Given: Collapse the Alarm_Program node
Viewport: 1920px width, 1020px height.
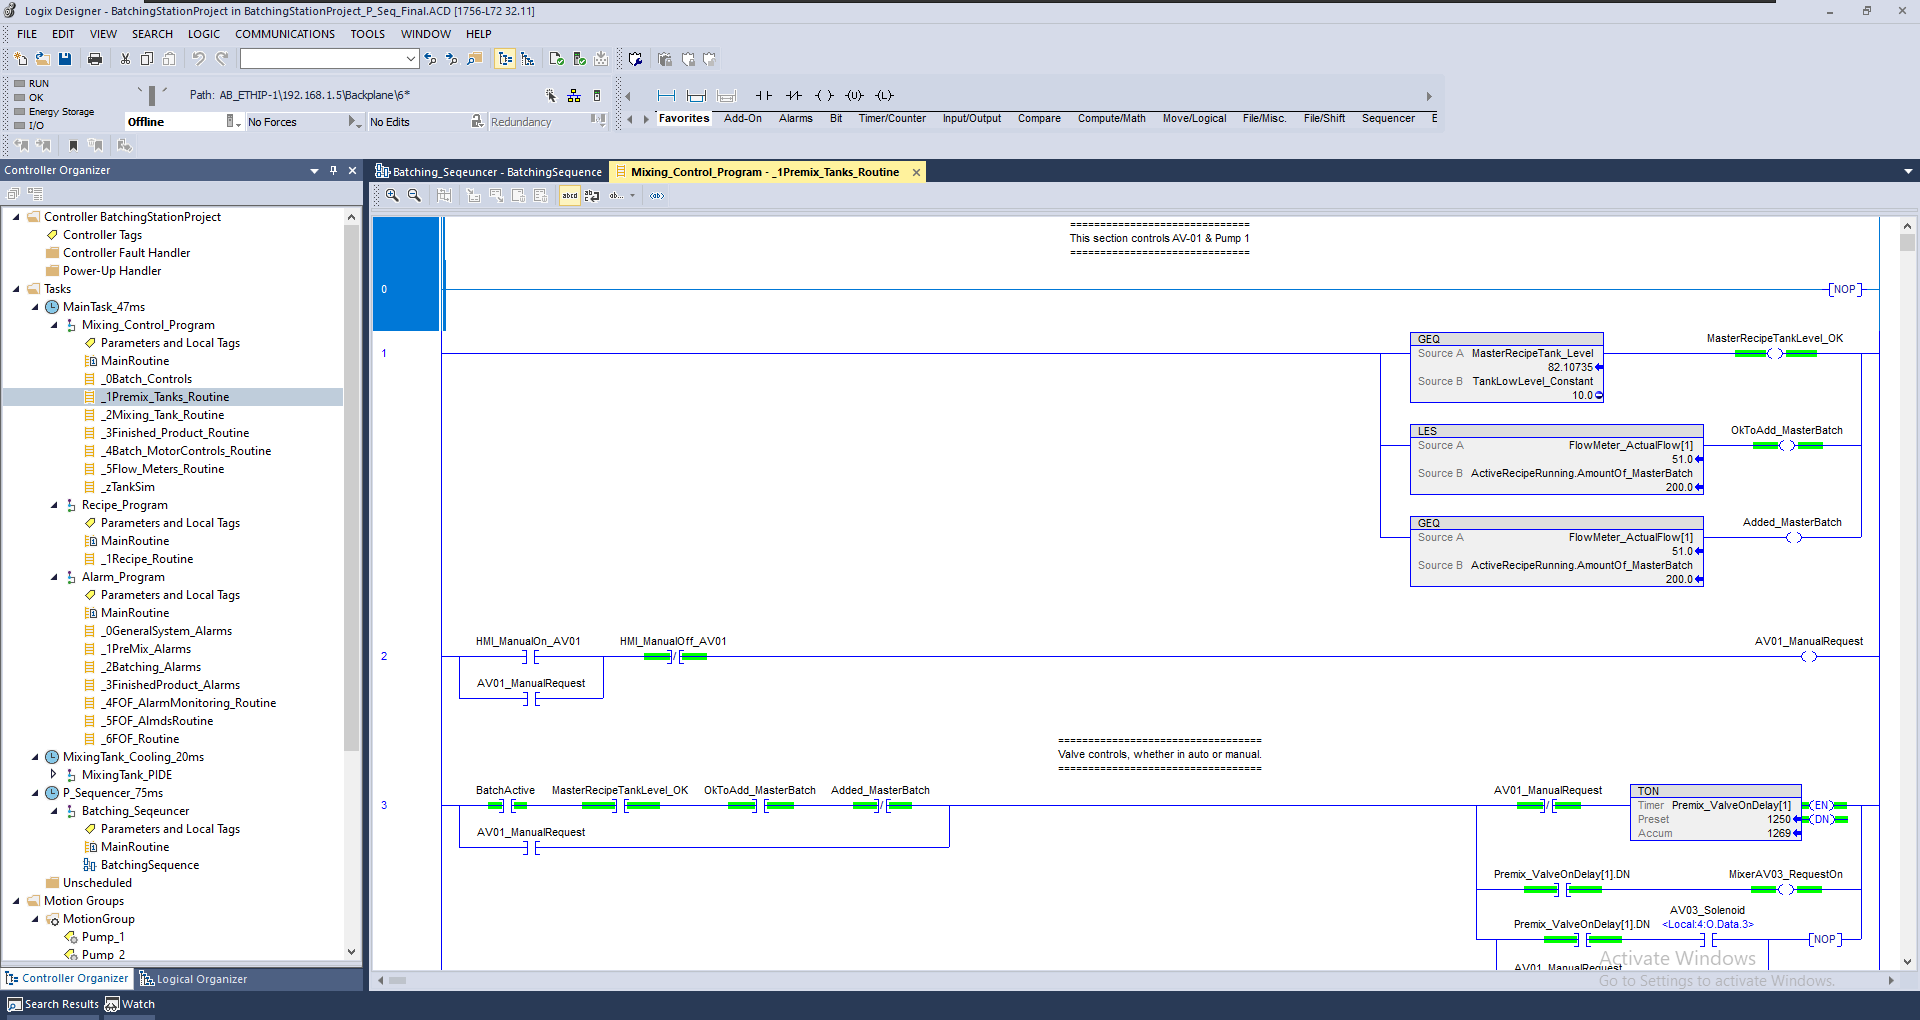Looking at the screenshot, I should (54, 577).
